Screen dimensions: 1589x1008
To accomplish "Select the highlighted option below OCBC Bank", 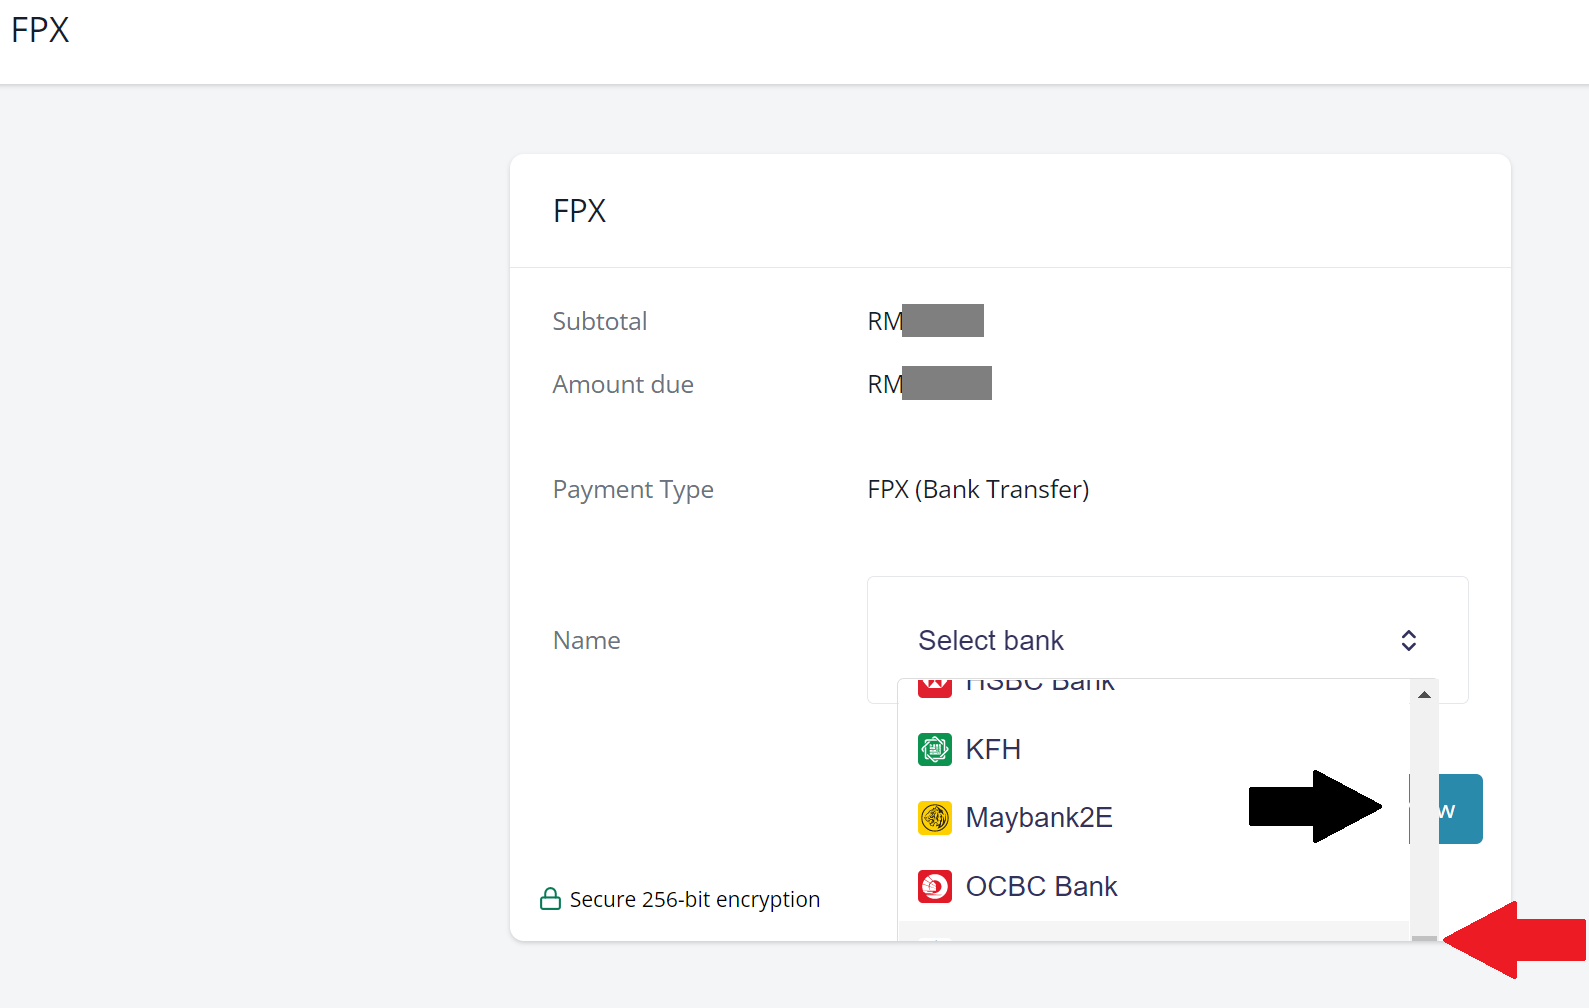I will [1153, 931].
